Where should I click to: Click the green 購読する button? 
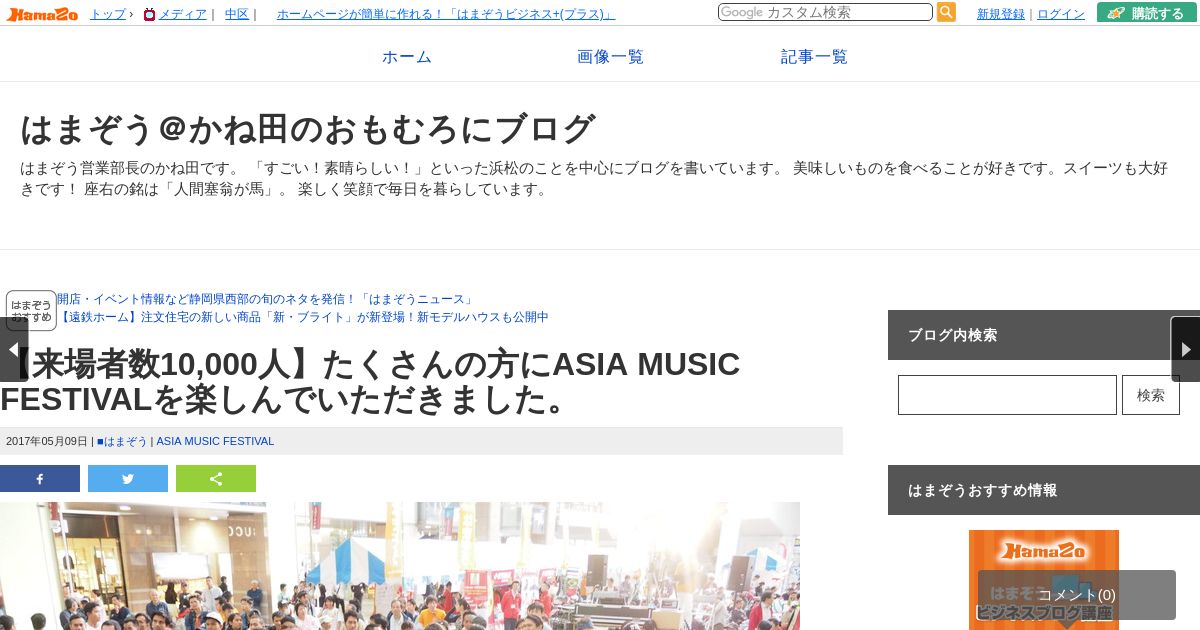point(1147,13)
